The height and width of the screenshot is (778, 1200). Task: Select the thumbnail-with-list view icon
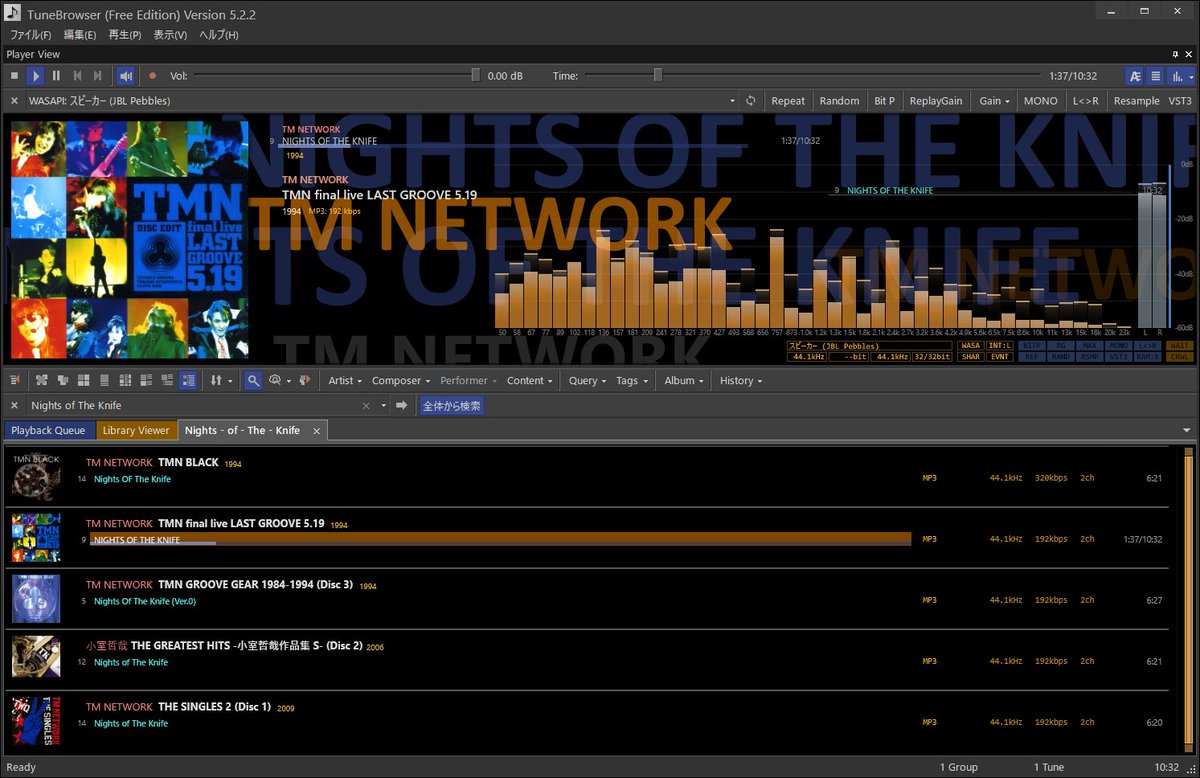coord(168,381)
